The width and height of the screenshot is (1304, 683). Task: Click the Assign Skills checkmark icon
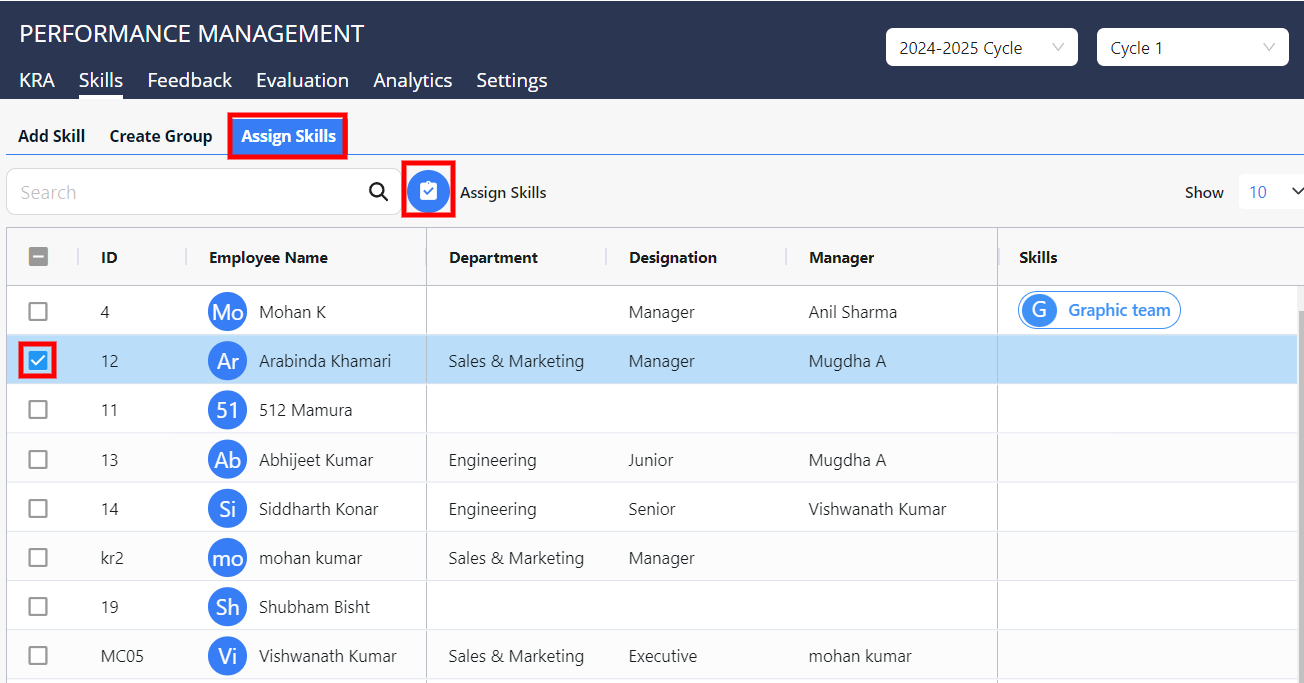428,190
